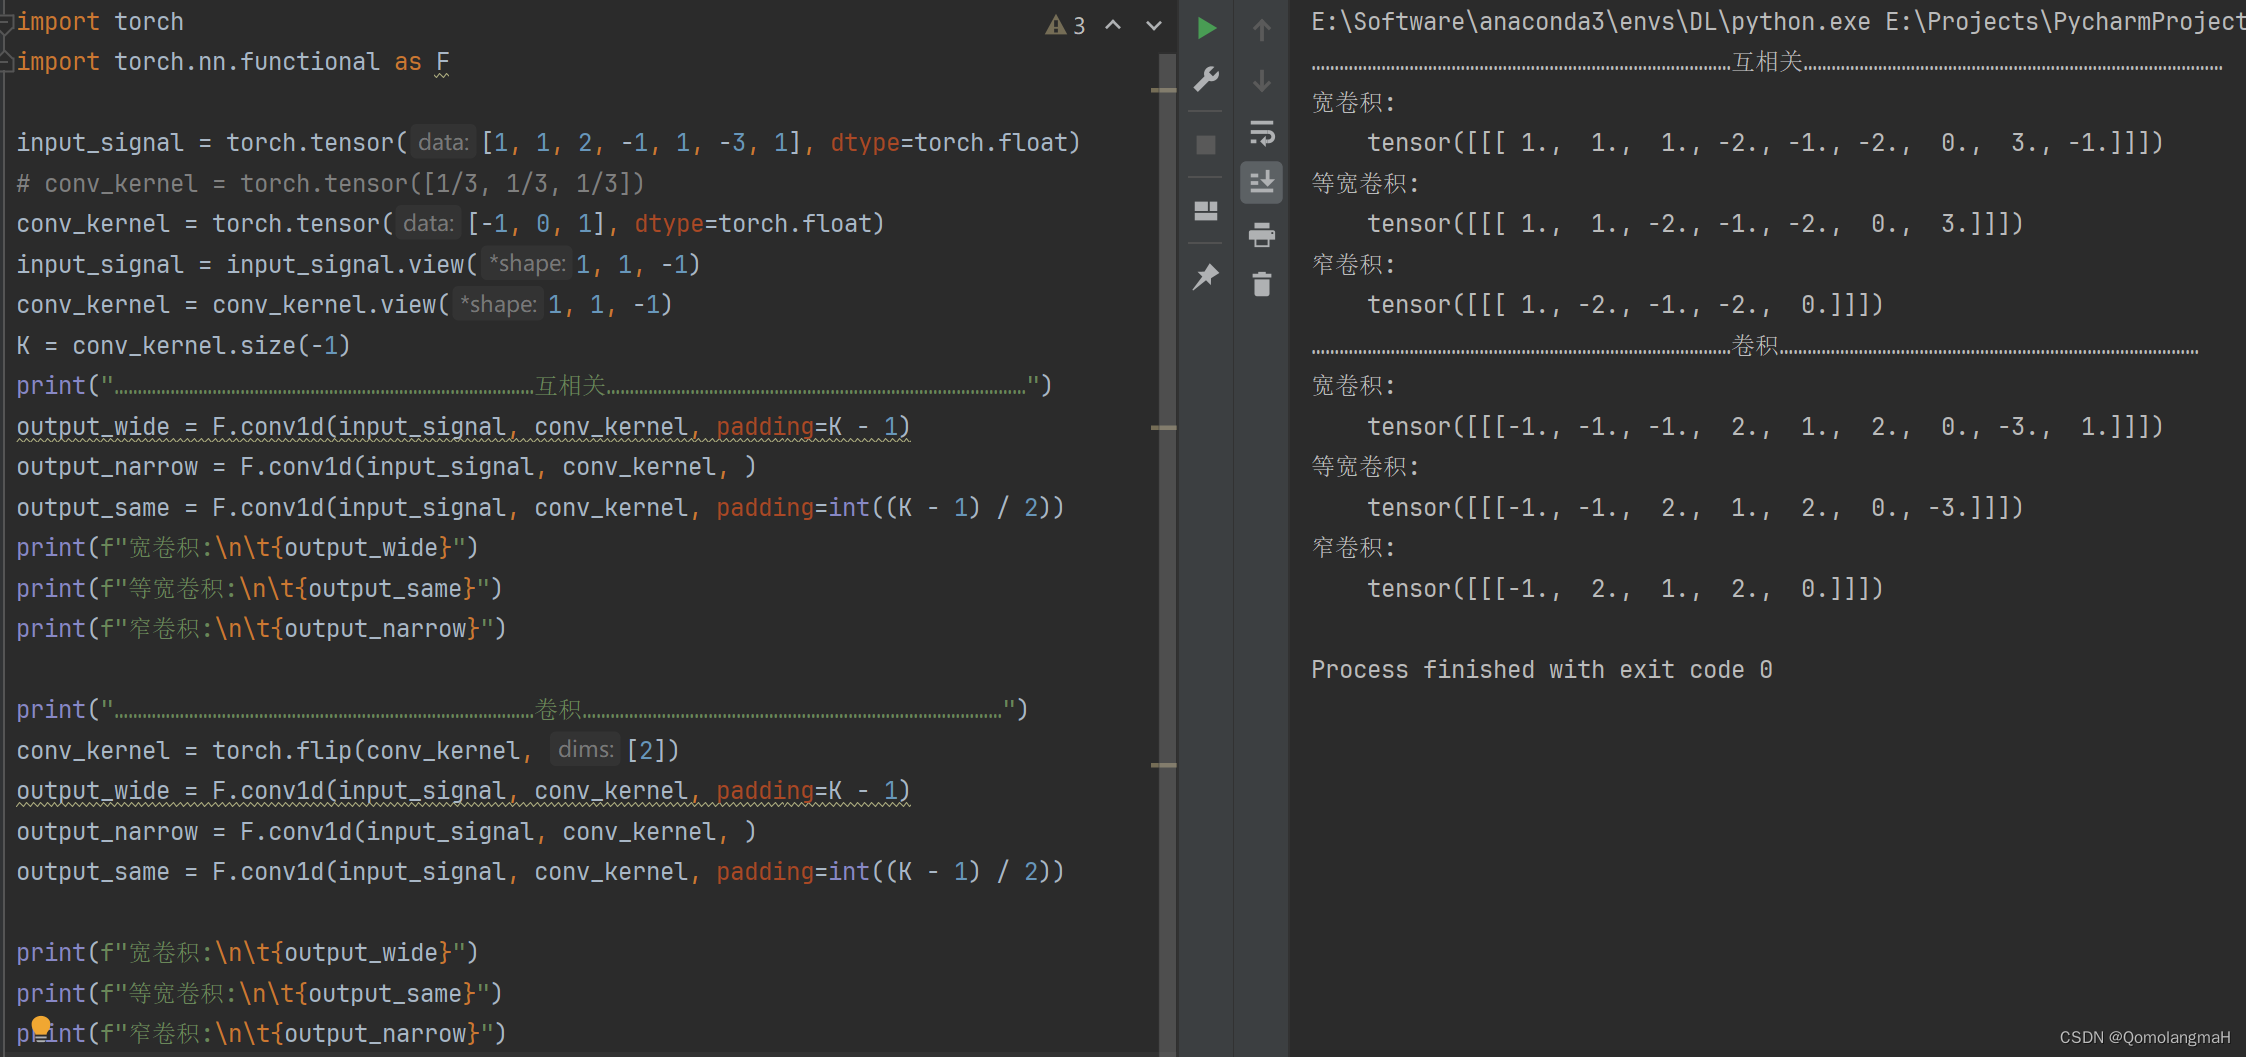The image size is (2246, 1057).
Task: Click 'Process finished with exit code 0' line
Action: point(1541,670)
